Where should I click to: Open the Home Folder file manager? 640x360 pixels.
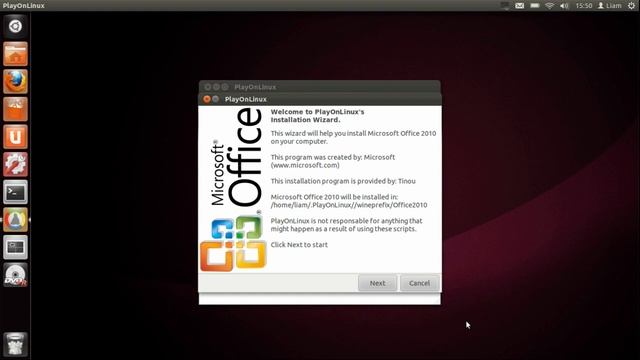click(x=16, y=54)
